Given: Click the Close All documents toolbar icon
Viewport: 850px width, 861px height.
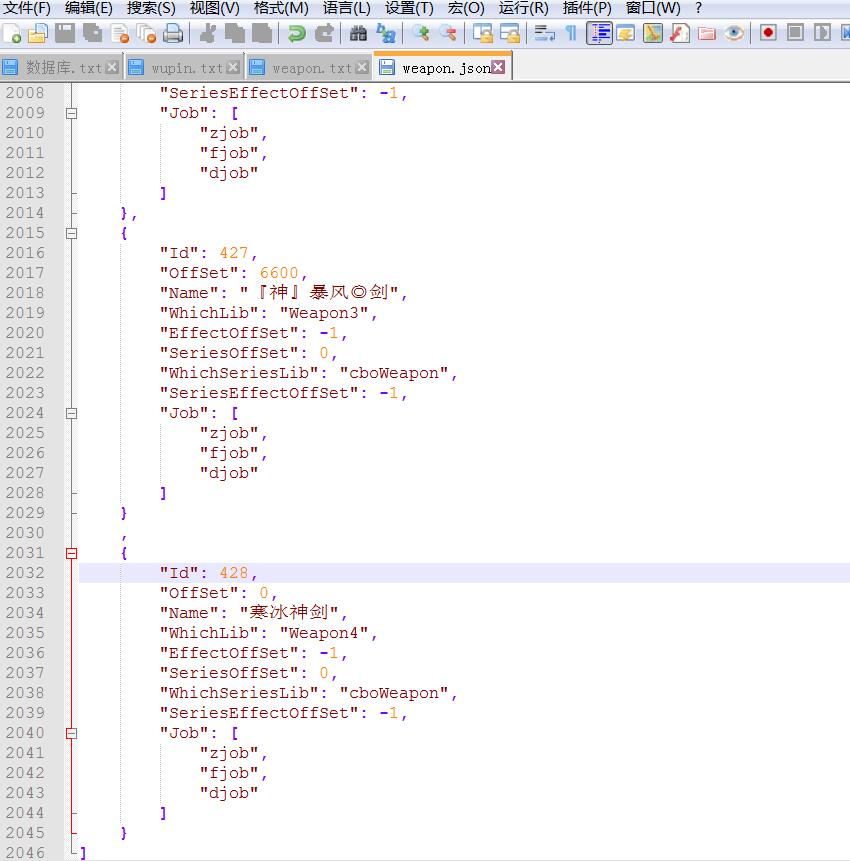Looking at the screenshot, I should point(146,33).
